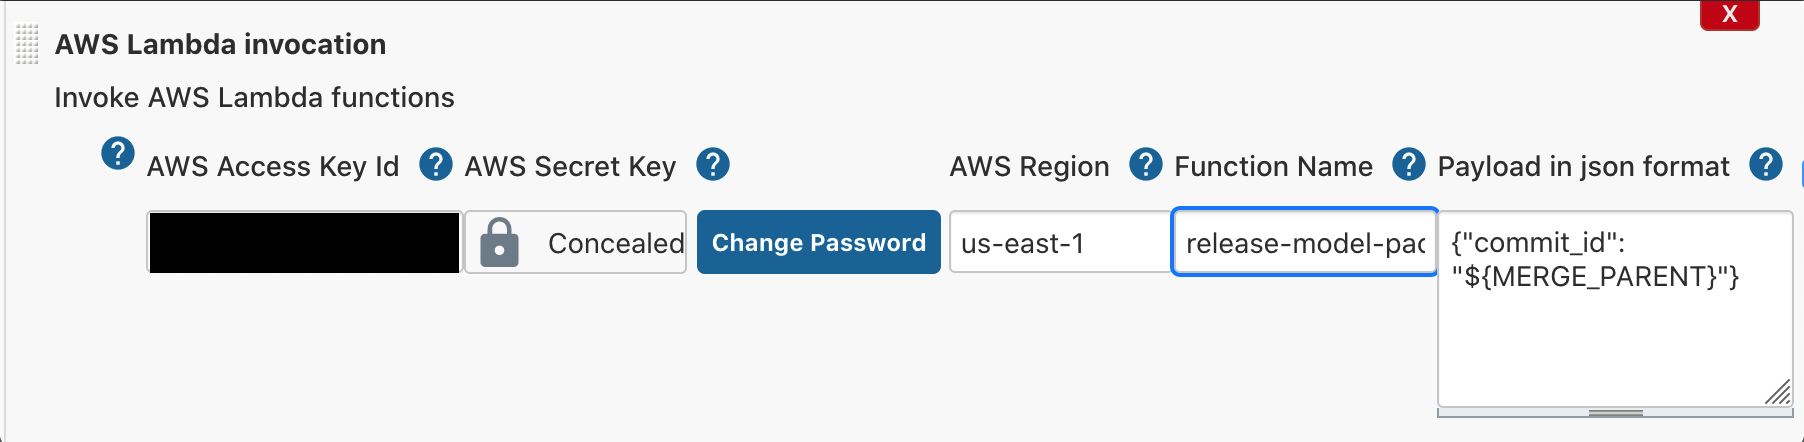Click the textarea corner resize grip
Screen dimensions: 1804x442
[x=1779, y=393]
